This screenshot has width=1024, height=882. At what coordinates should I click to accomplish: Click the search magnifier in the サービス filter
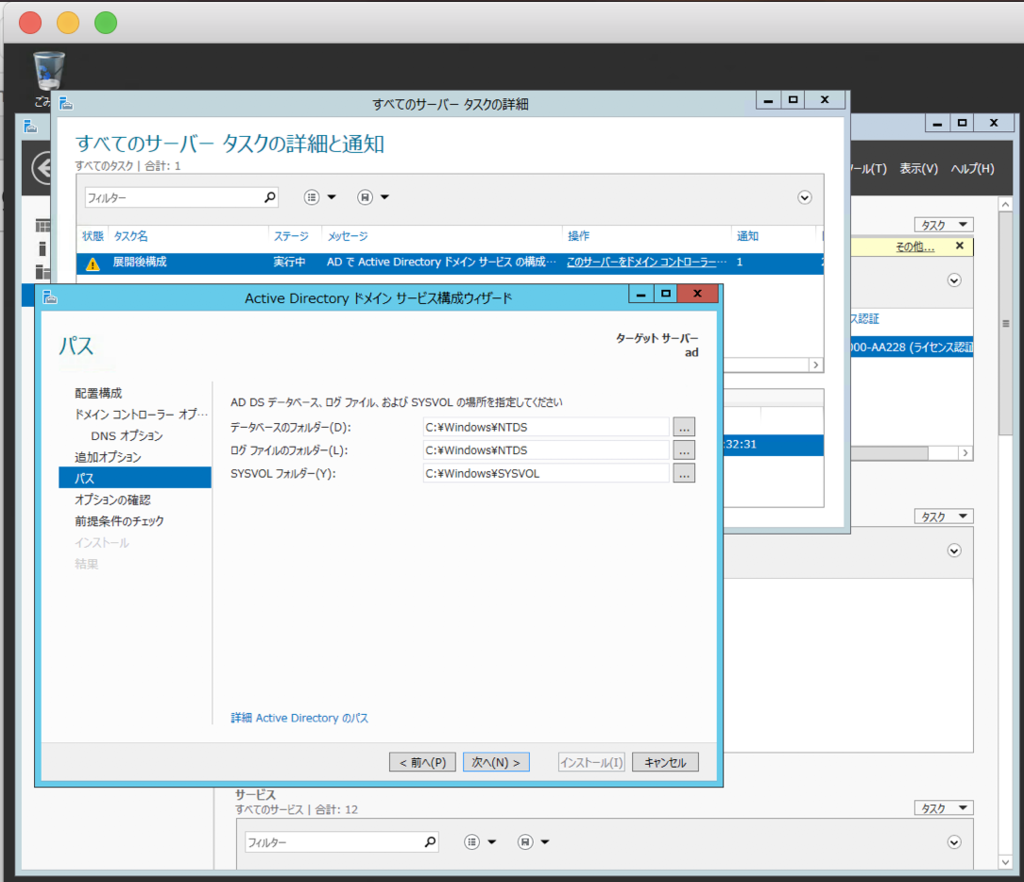pyautogui.click(x=430, y=842)
